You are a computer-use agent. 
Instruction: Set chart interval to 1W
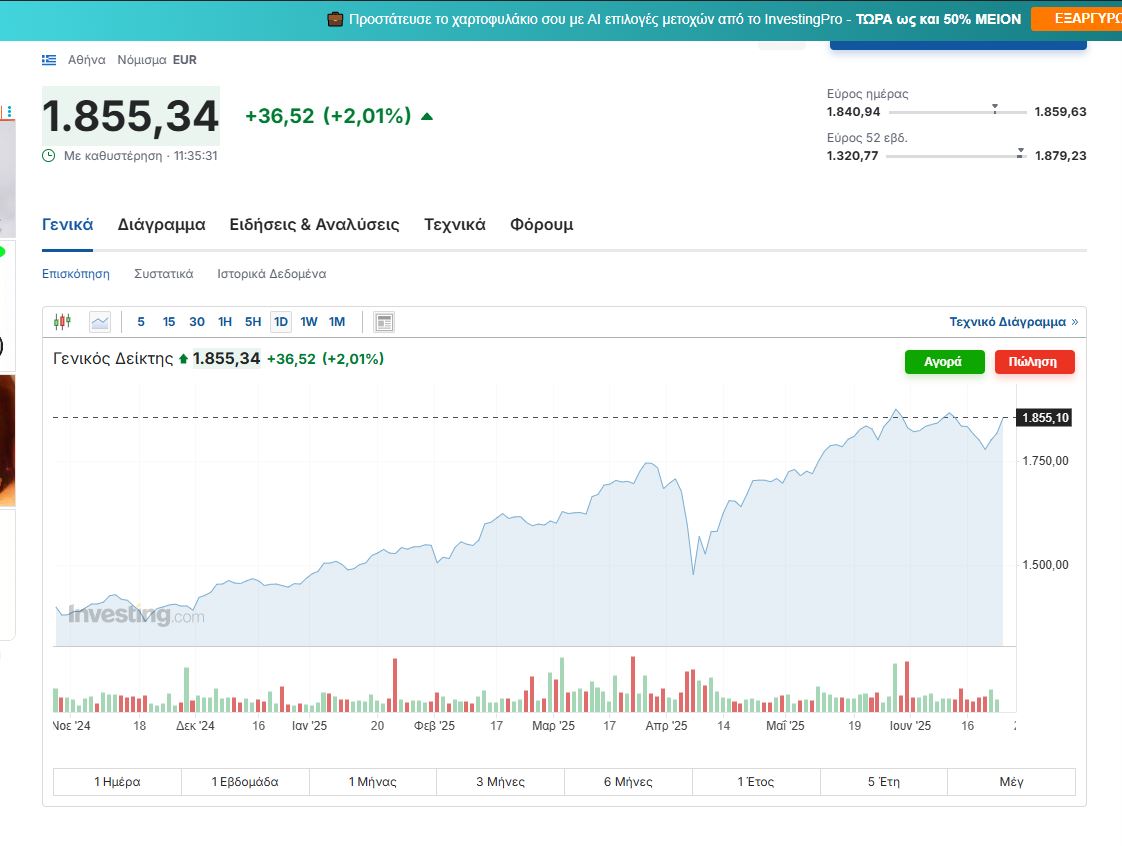(309, 322)
